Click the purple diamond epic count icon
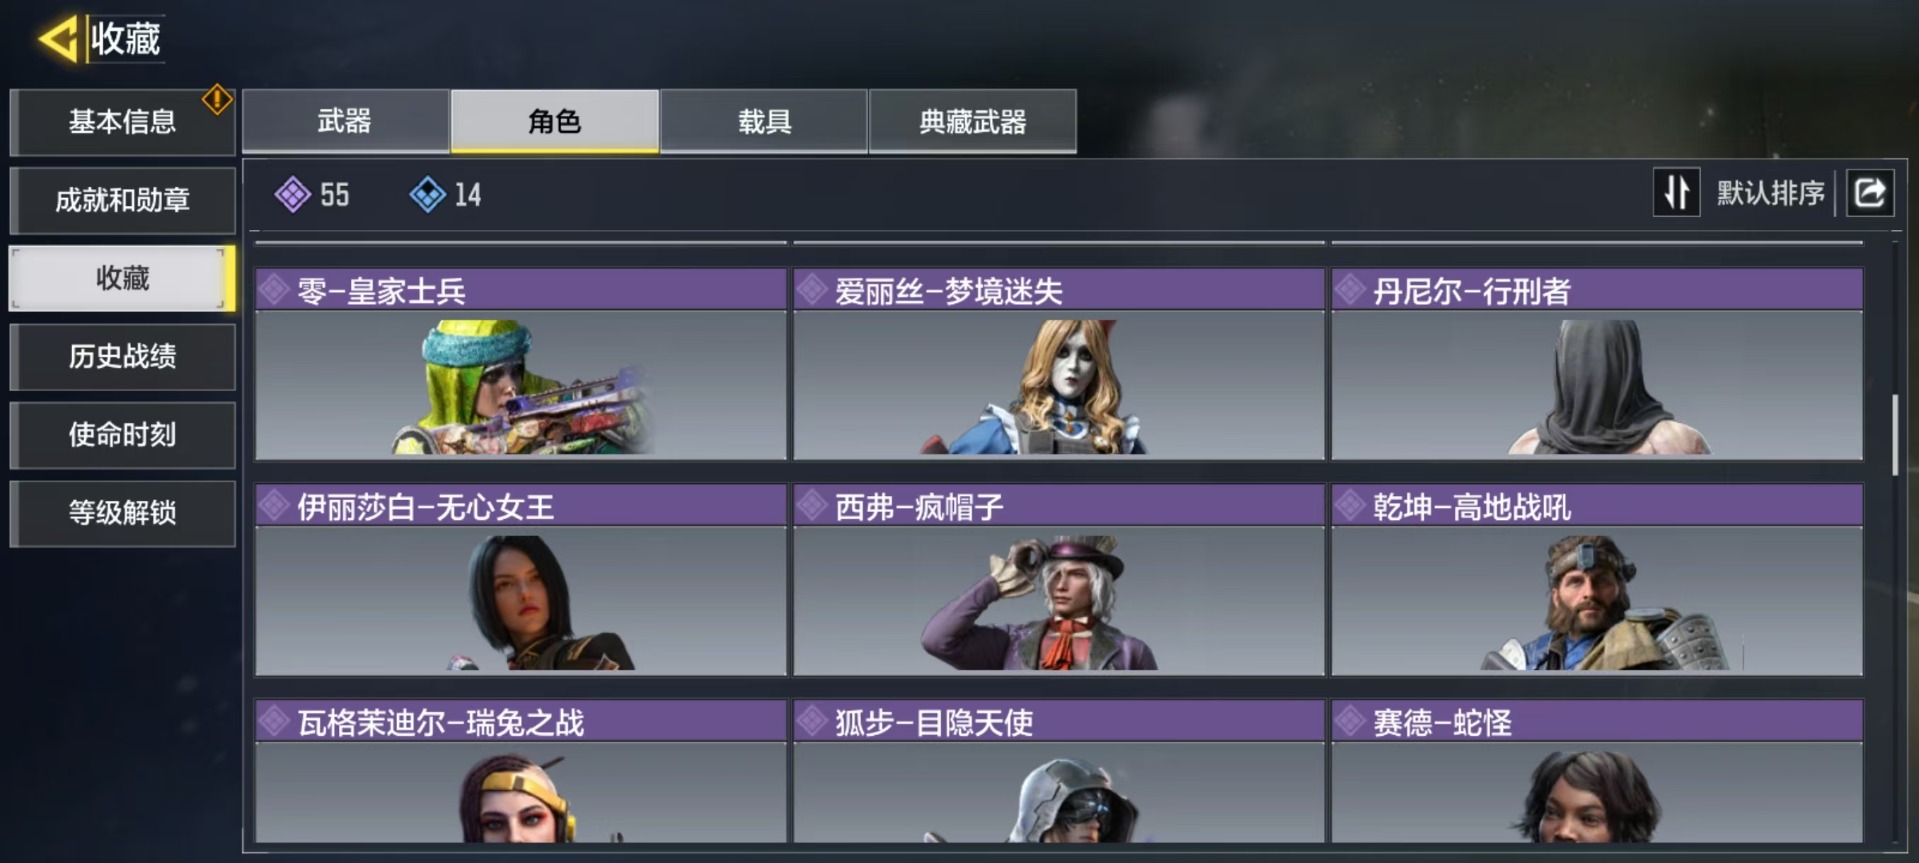The width and height of the screenshot is (1919, 863). click(x=292, y=194)
